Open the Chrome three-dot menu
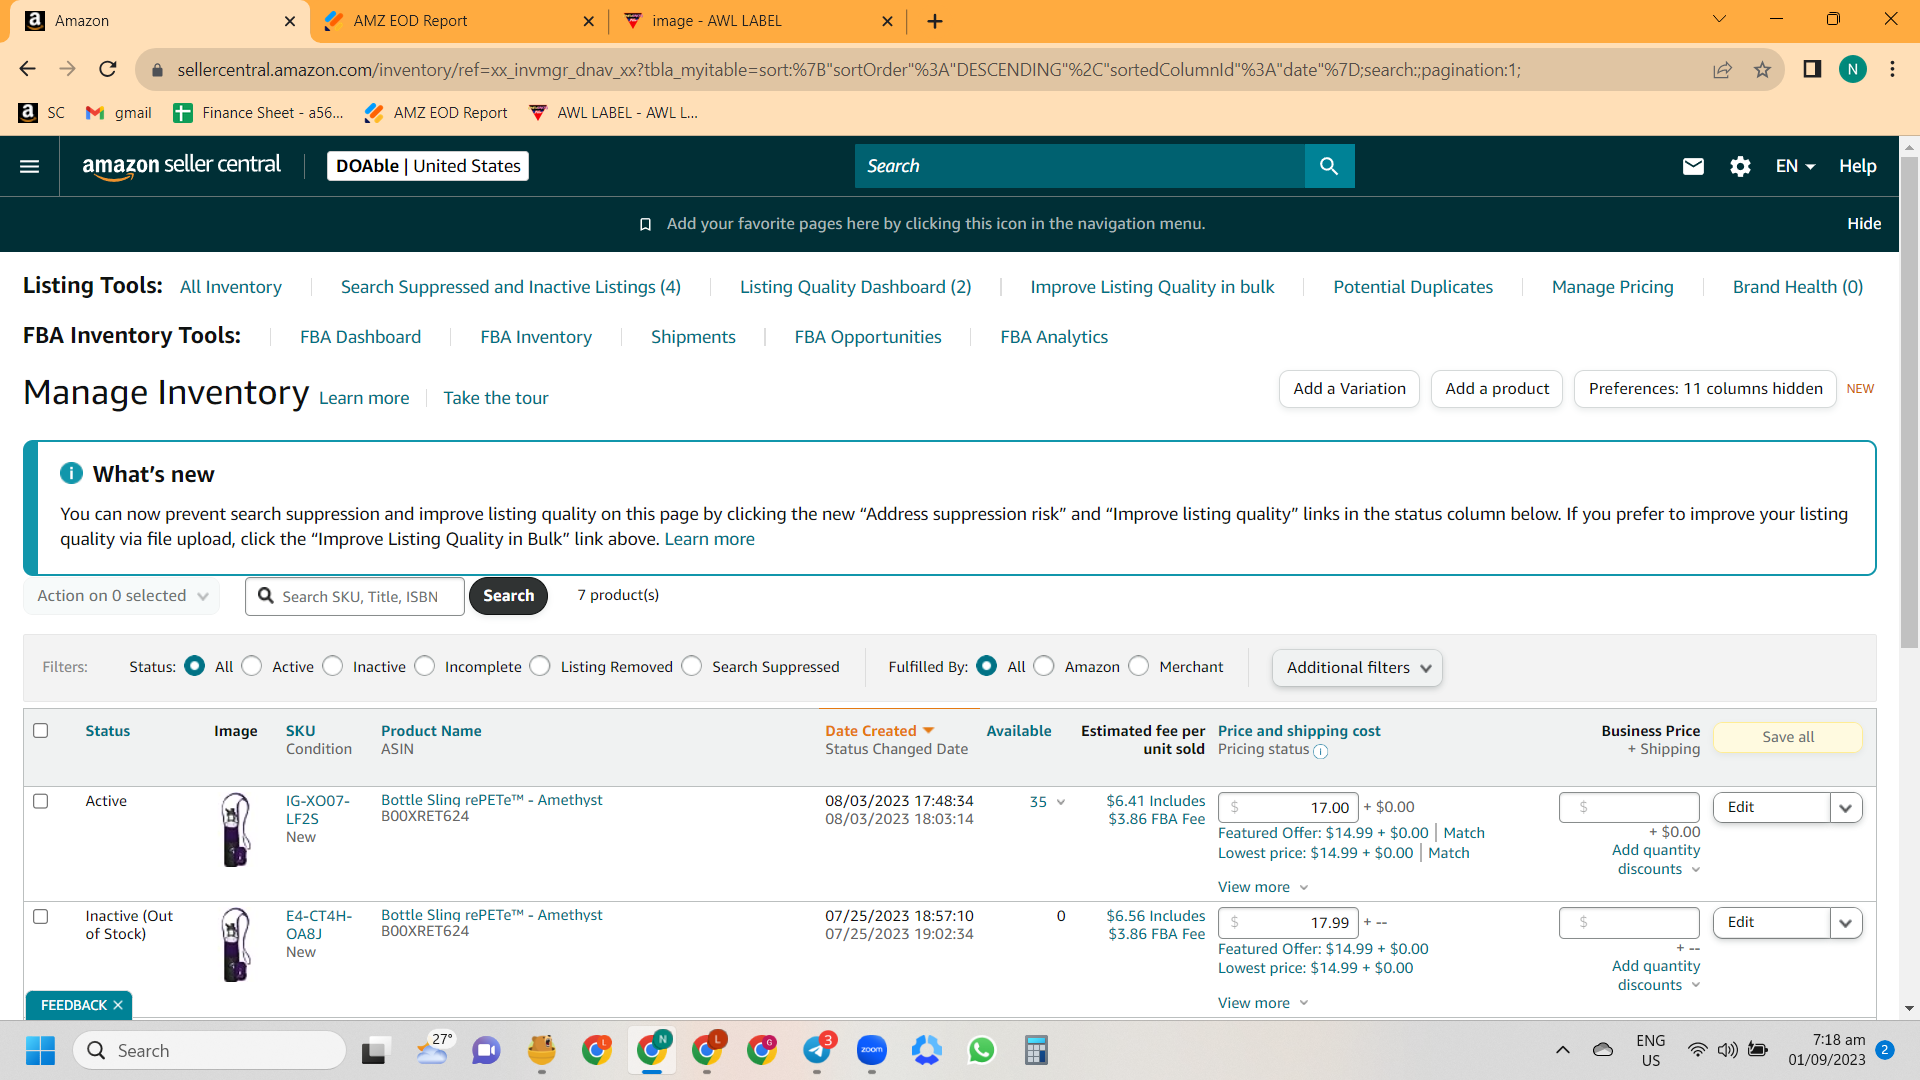The height and width of the screenshot is (1080, 1920). pyautogui.click(x=1892, y=69)
